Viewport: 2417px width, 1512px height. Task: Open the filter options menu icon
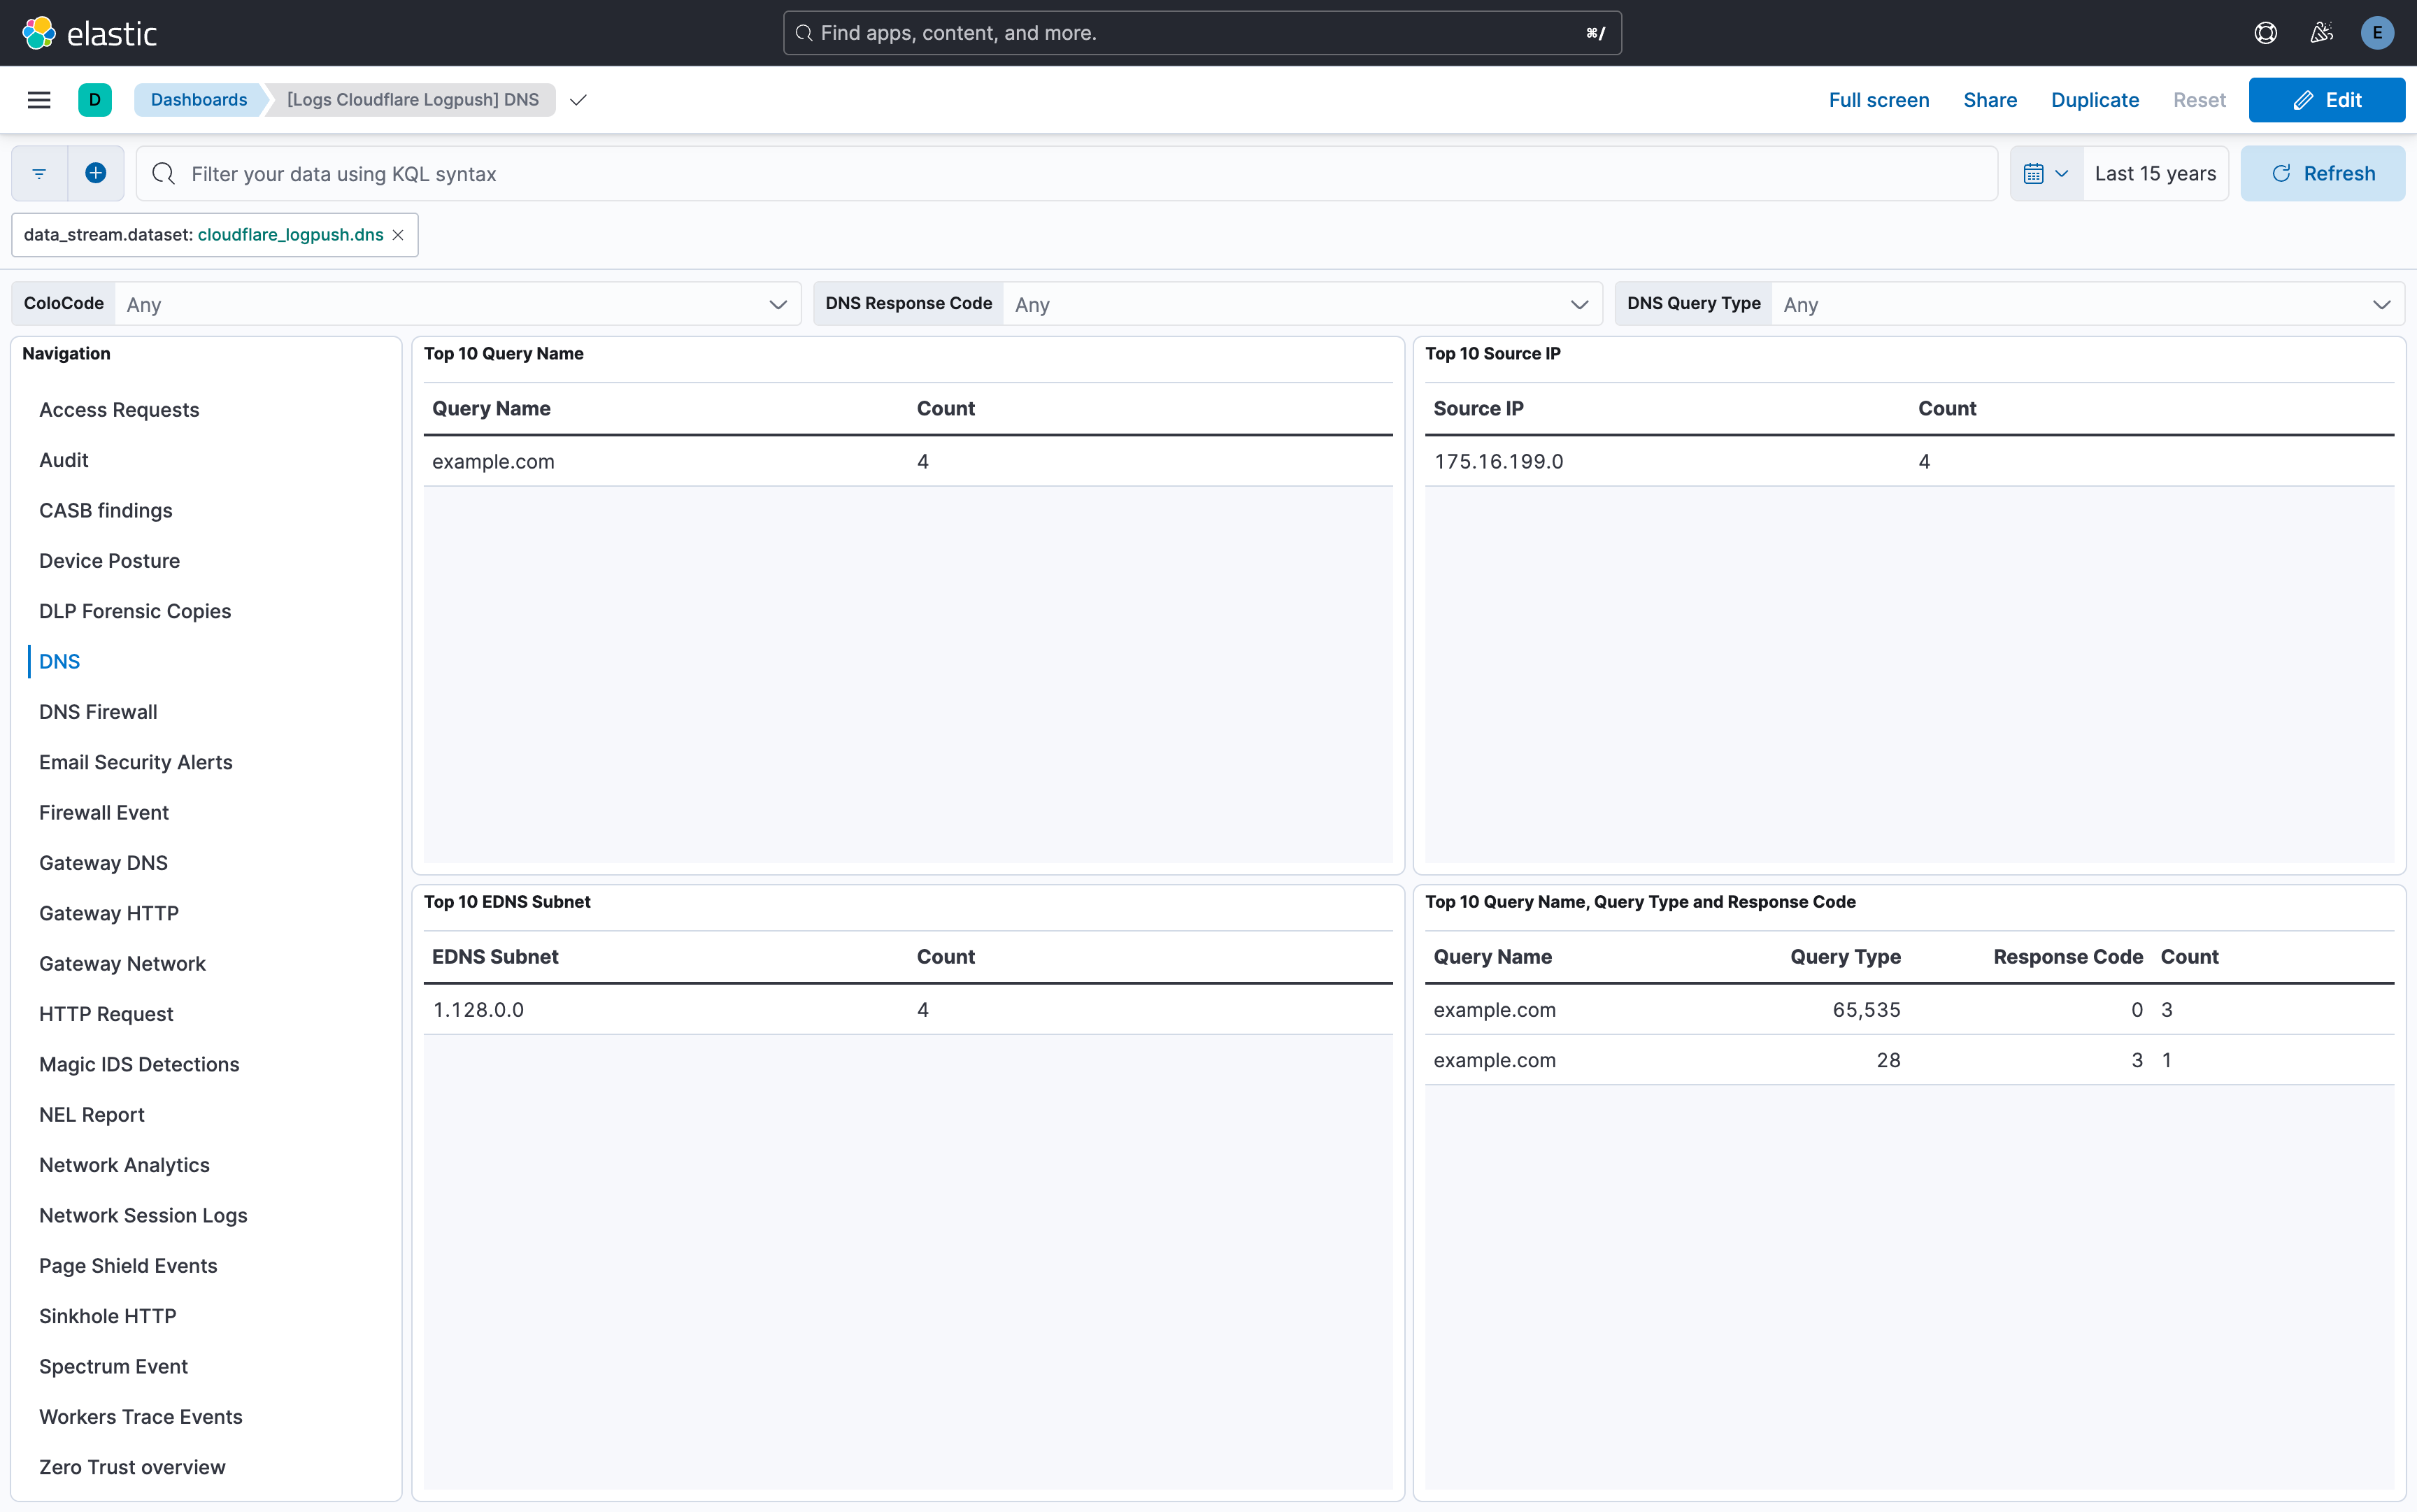[x=39, y=174]
